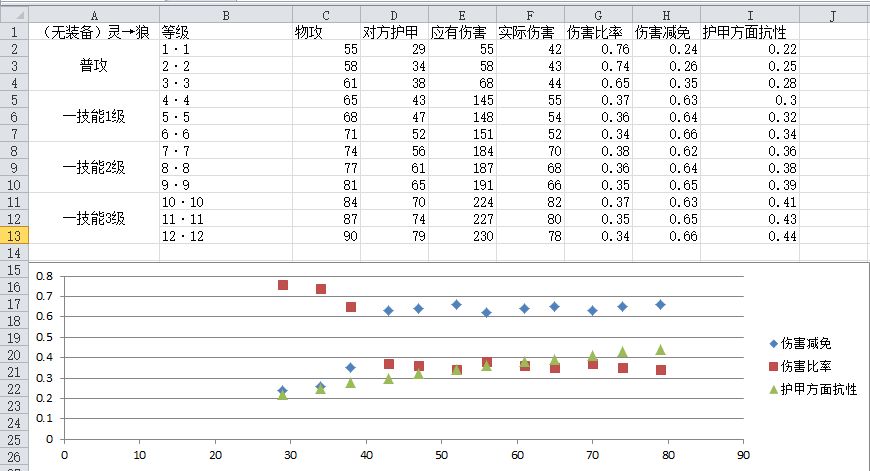Select column G header

598,15
